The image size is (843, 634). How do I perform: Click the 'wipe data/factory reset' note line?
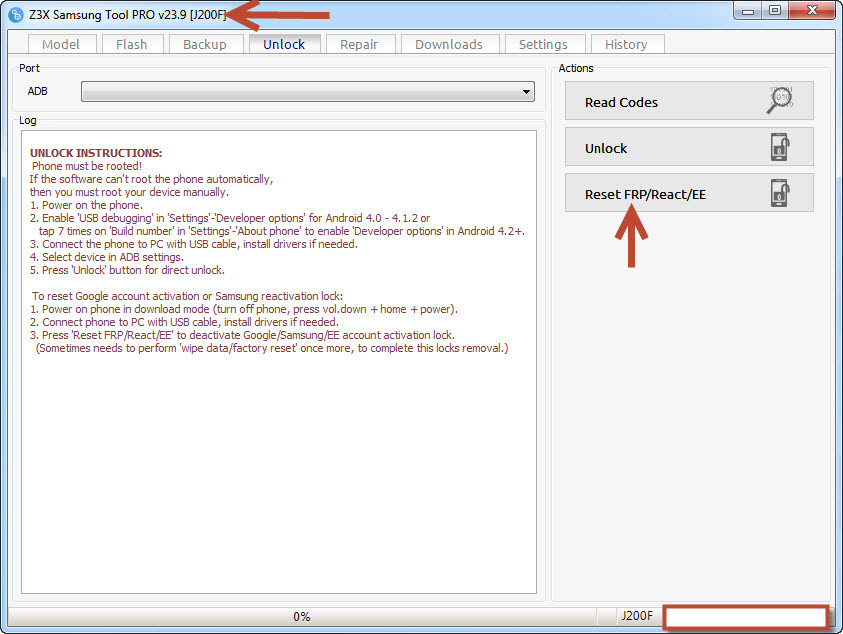(272, 348)
